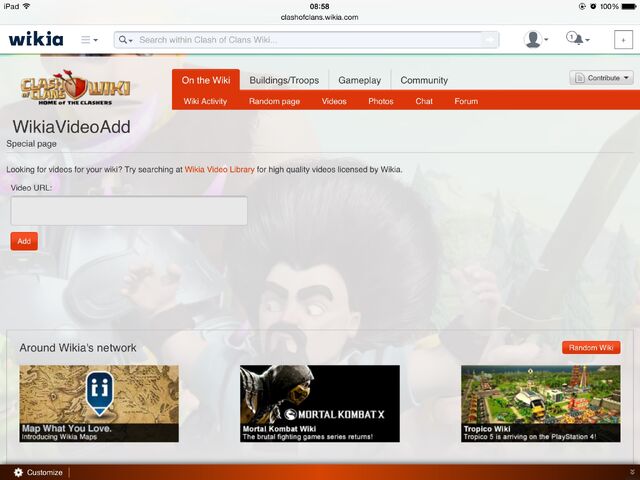Open the Mortal Kombat Wiki thumbnail
This screenshot has height=480, width=640.
(320, 403)
